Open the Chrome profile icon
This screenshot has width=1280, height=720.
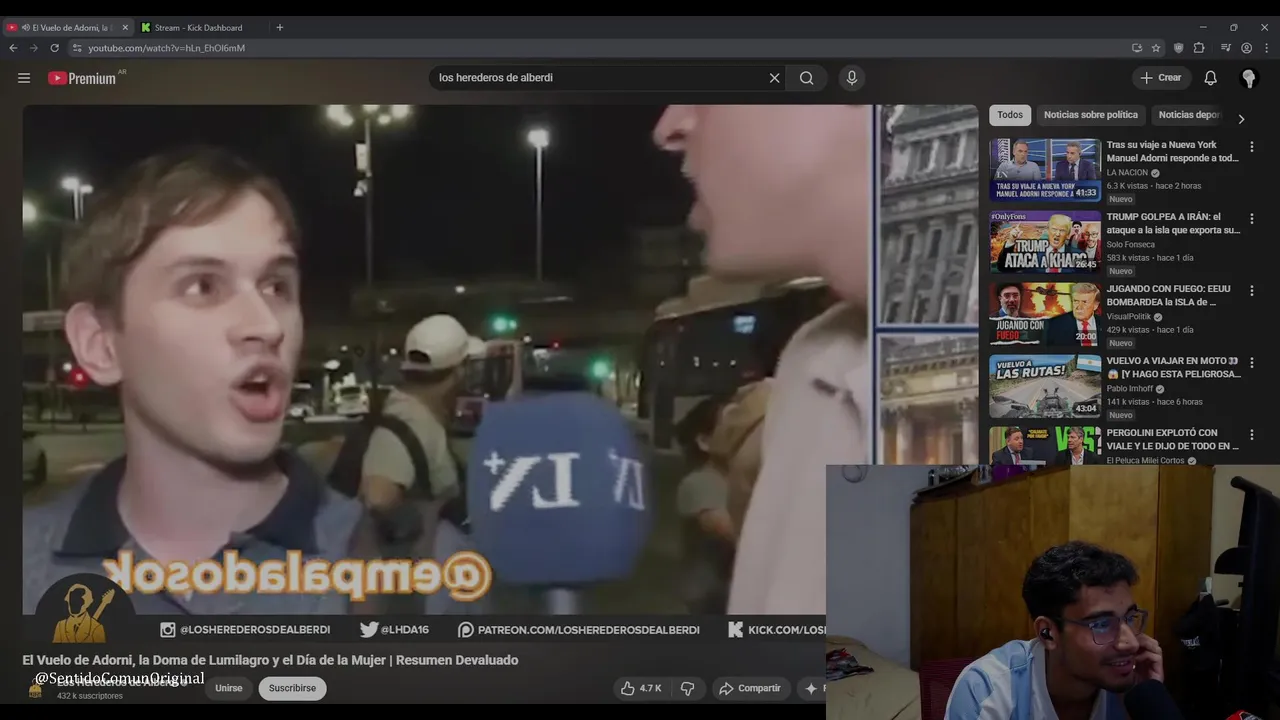1246,48
